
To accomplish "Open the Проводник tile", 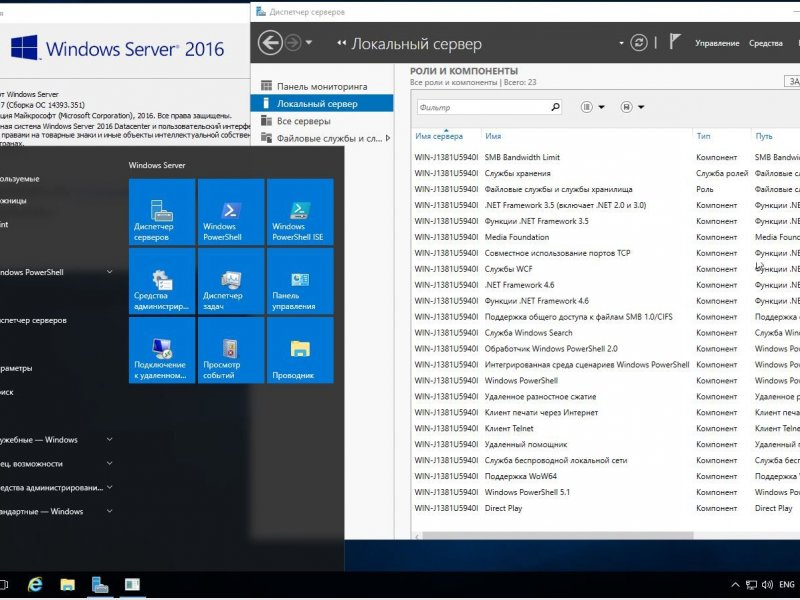I will (x=300, y=350).
